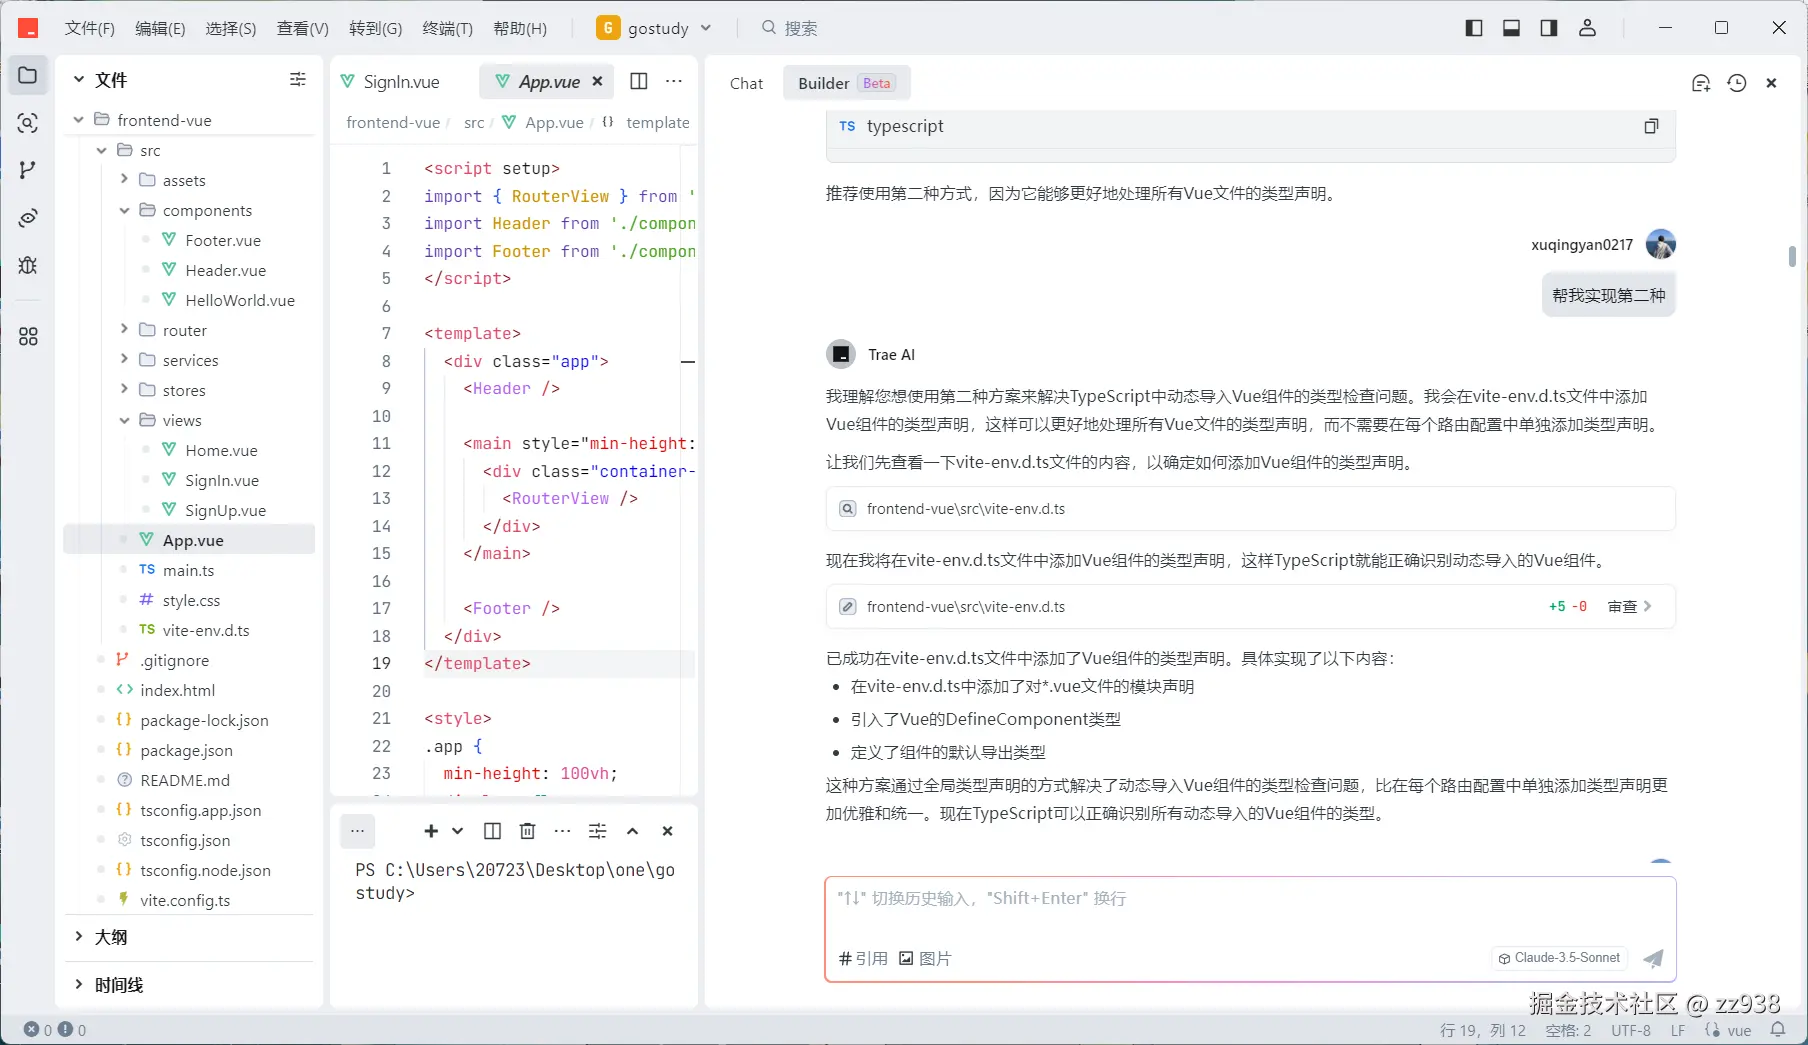Close the App.vue editor tab
This screenshot has width=1808, height=1045.
[597, 81]
